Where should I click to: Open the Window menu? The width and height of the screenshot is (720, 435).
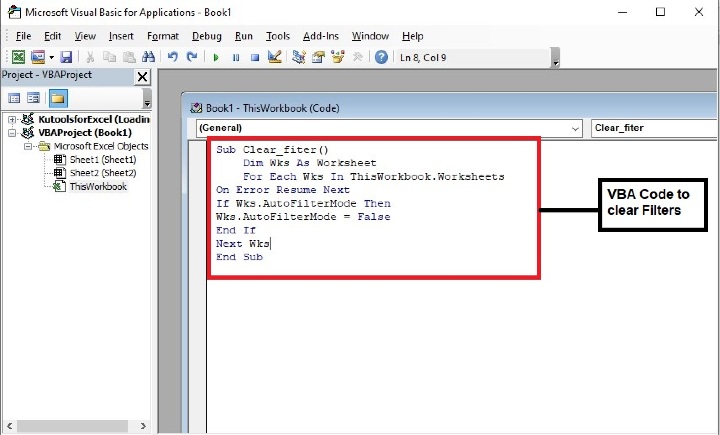point(370,36)
